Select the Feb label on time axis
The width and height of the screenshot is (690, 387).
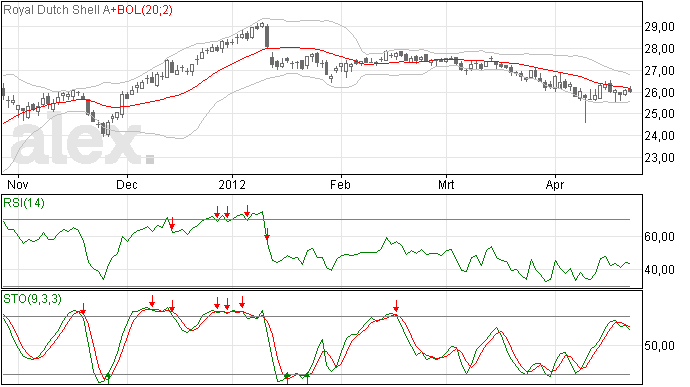[x=340, y=185]
